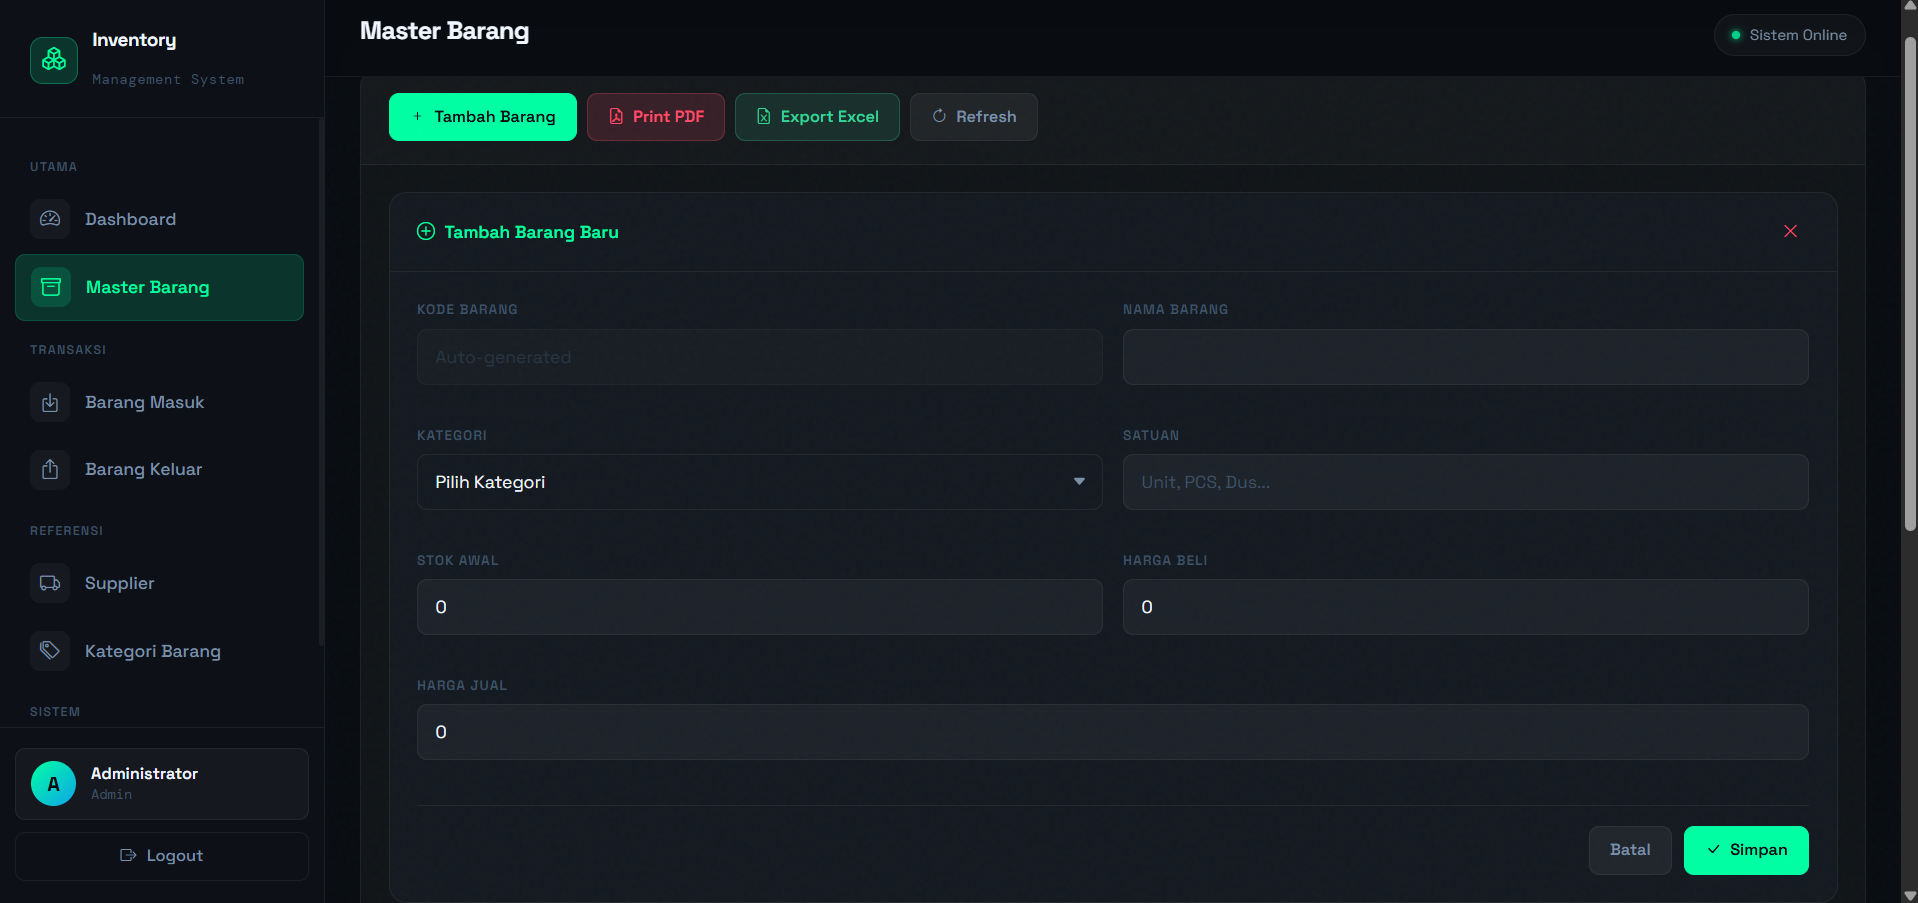The width and height of the screenshot is (1918, 903).
Task: Focus the Satuan input field
Action: point(1466,482)
